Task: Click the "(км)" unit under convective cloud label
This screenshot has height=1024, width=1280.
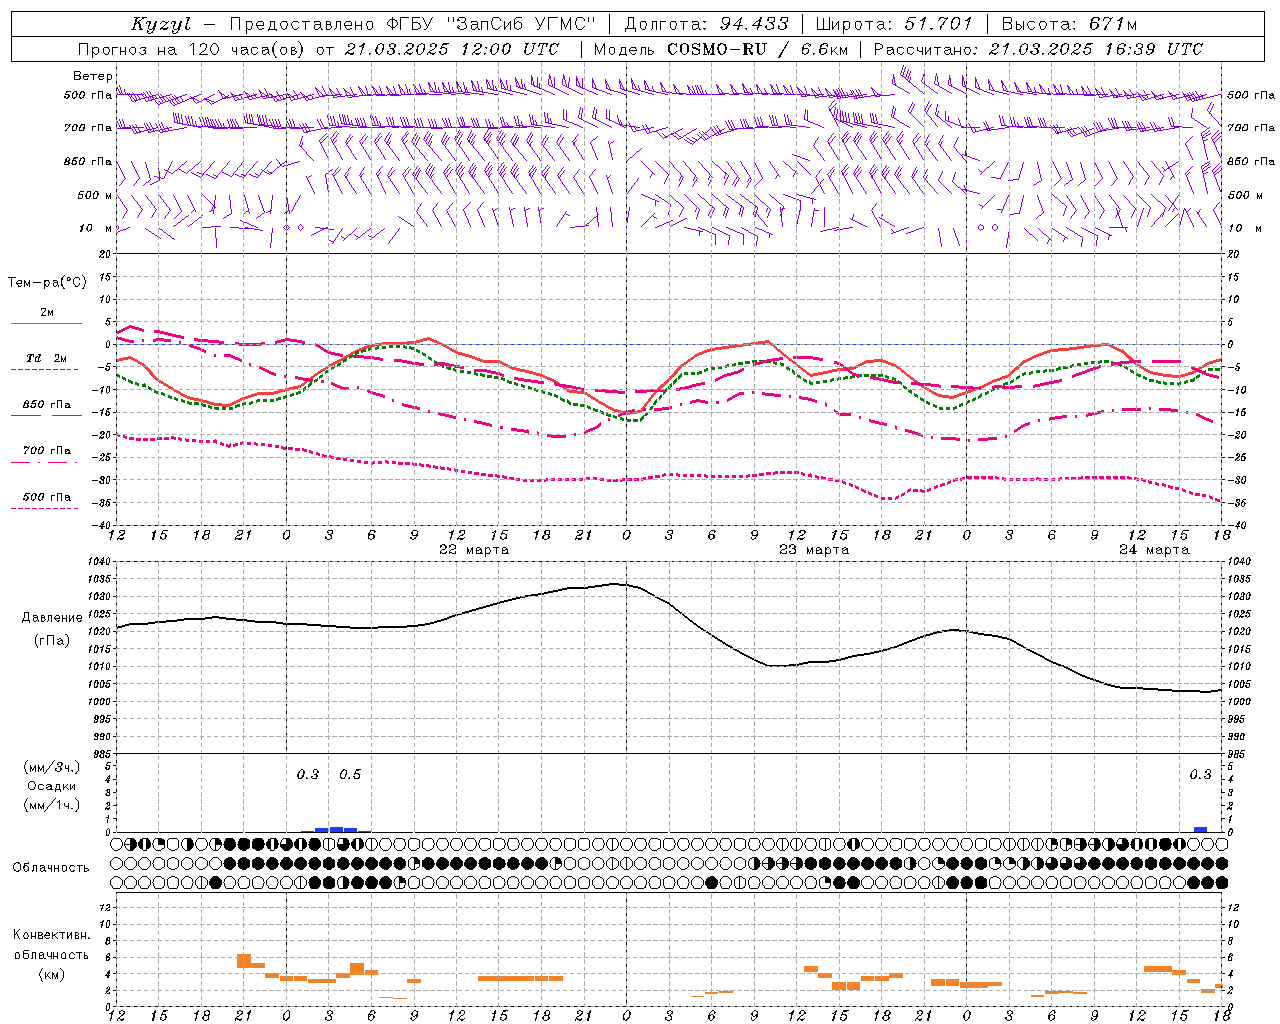Action: (x=51, y=974)
